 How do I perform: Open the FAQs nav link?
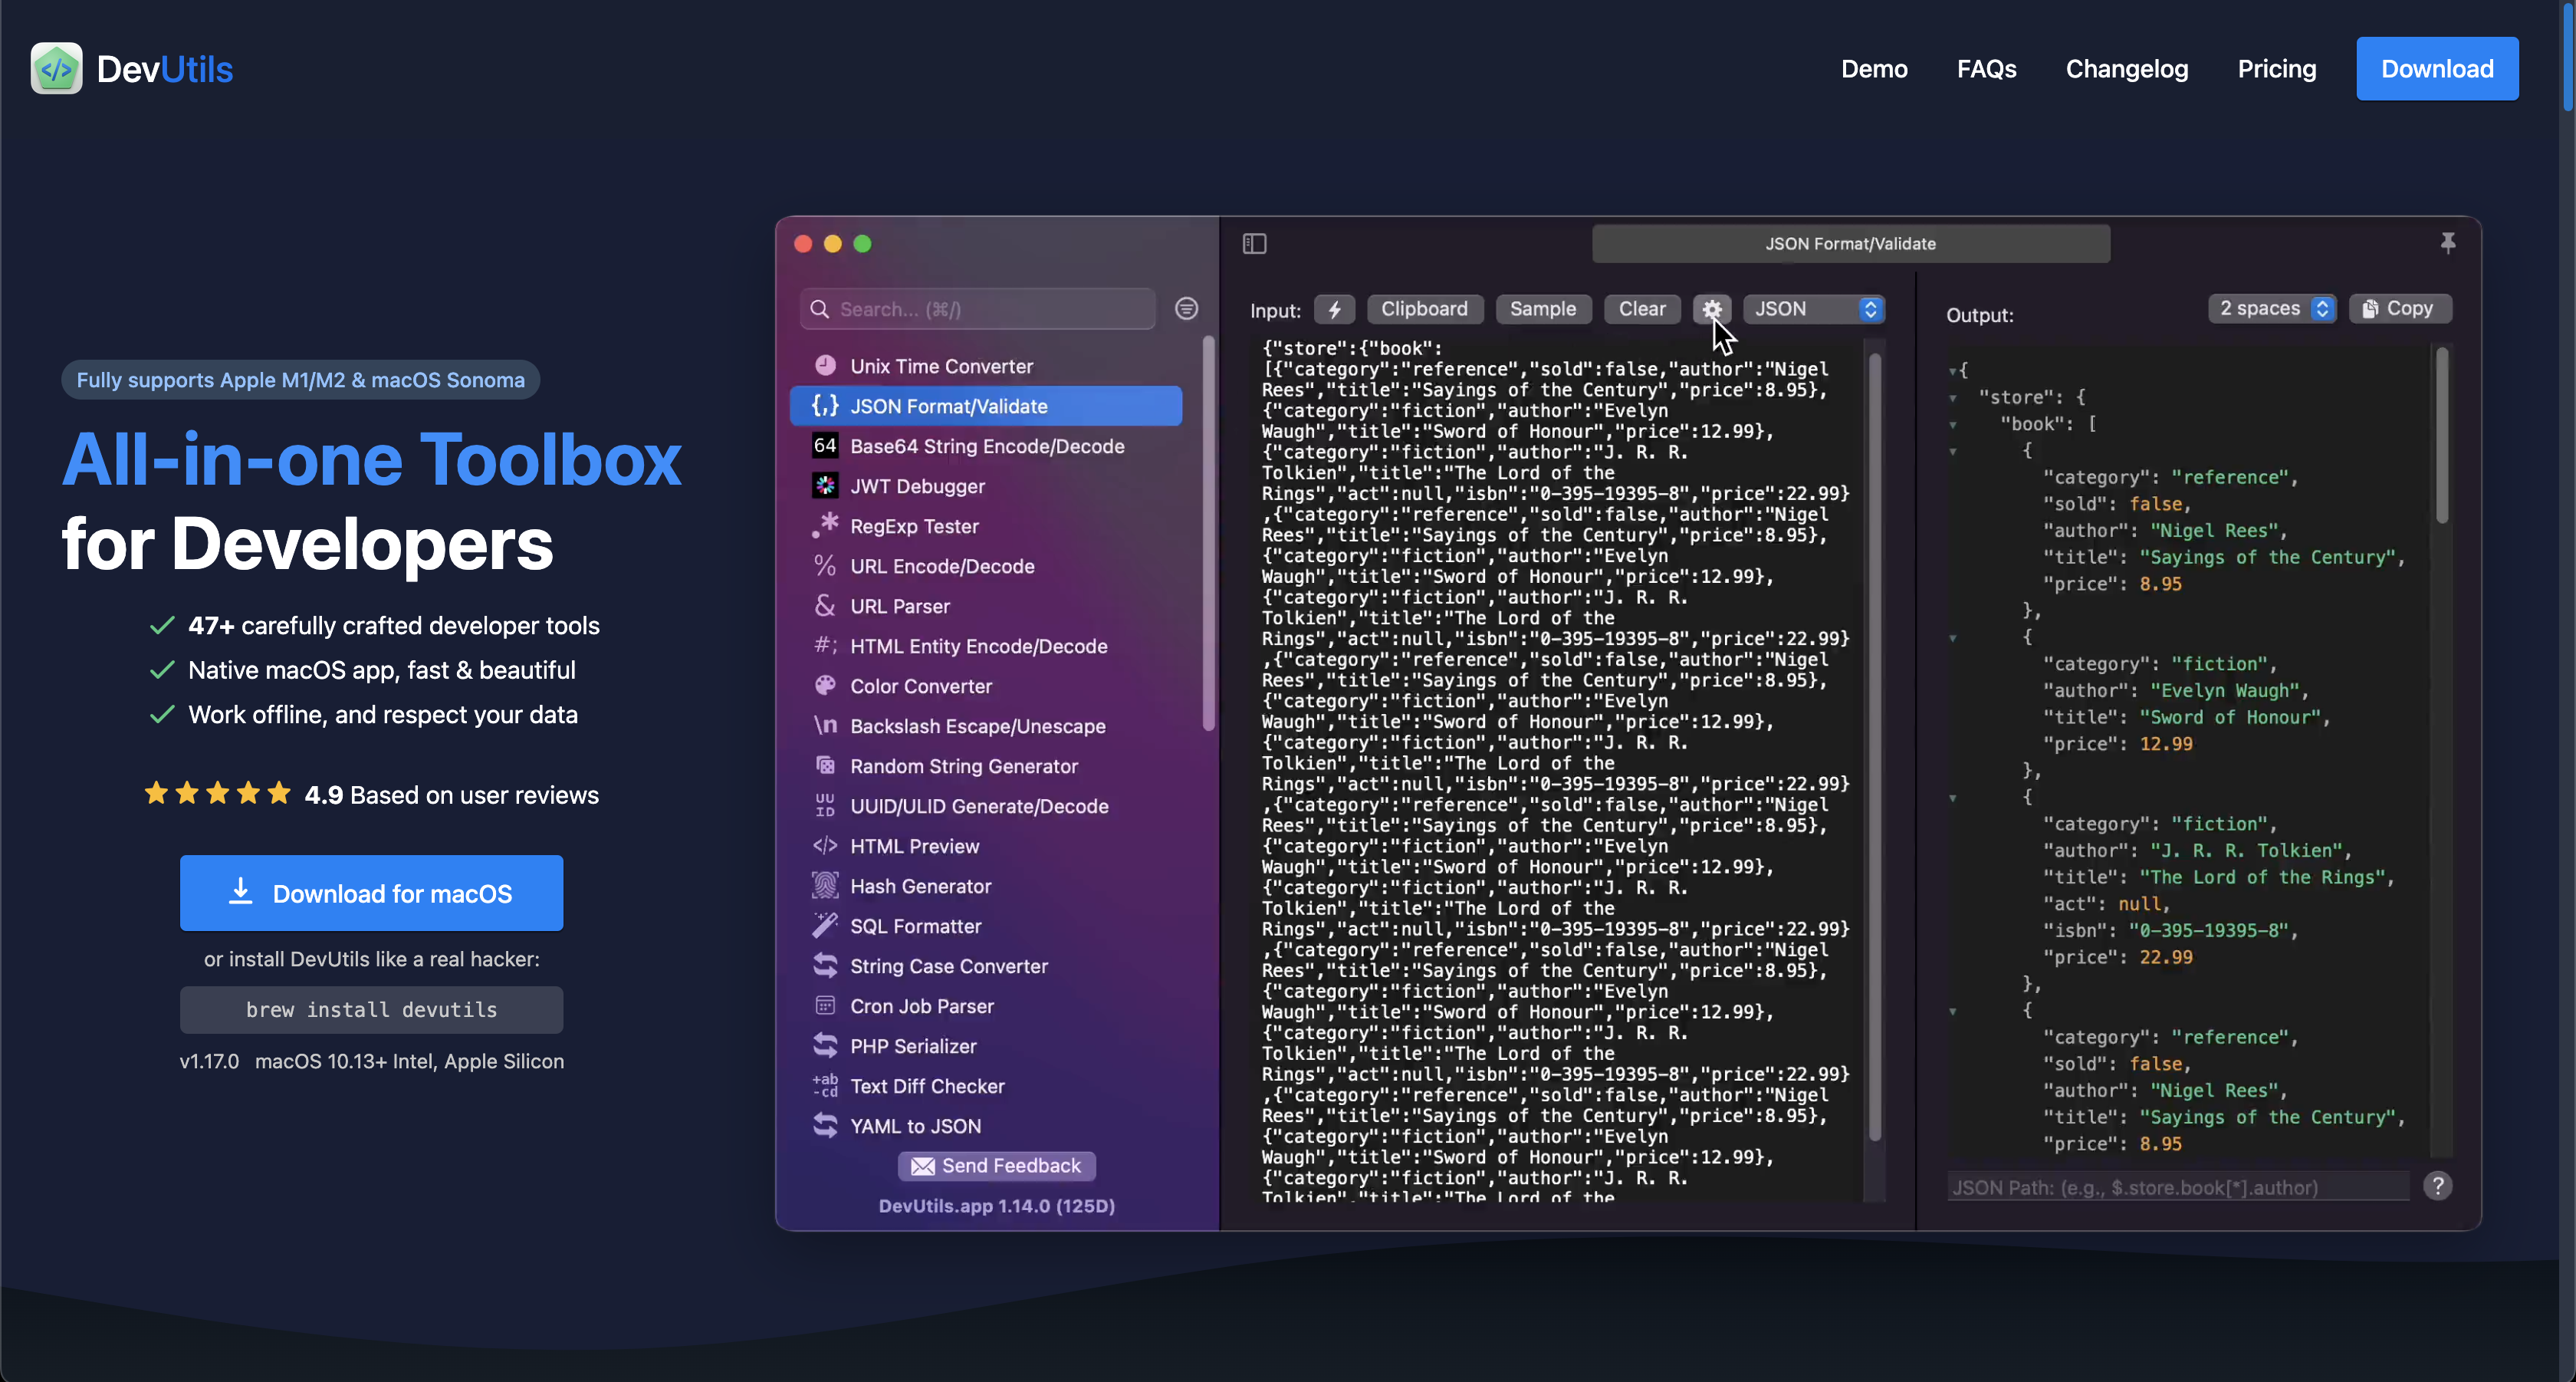[1986, 69]
